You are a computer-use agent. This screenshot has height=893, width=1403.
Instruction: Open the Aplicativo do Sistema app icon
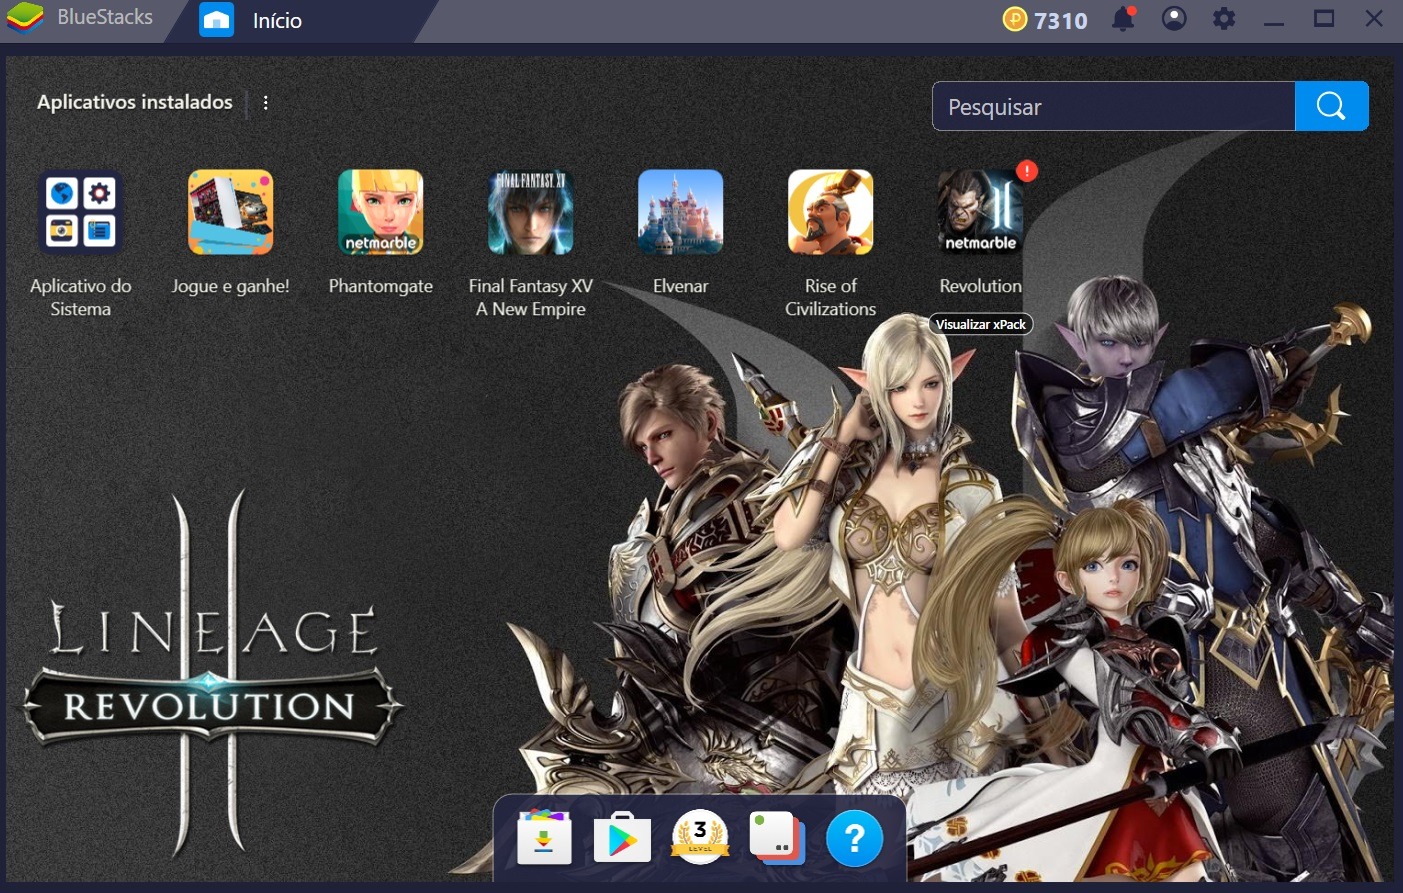(80, 212)
